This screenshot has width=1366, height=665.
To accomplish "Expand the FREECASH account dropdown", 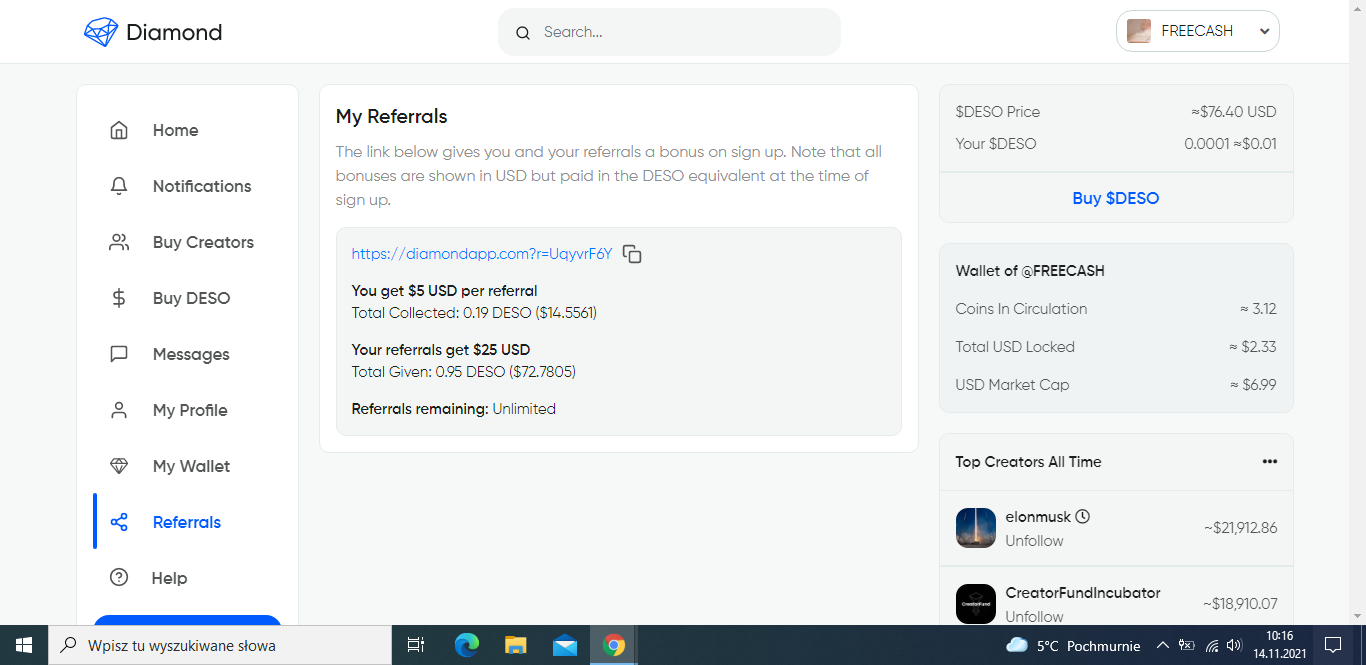I will (1264, 32).
